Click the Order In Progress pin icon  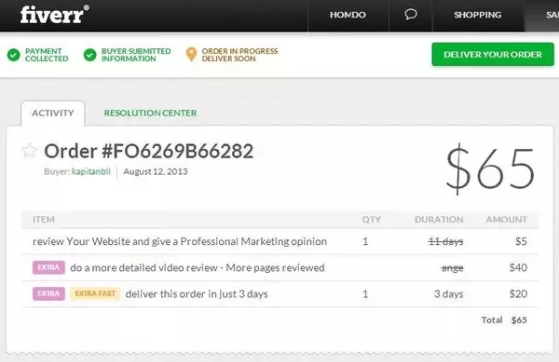click(191, 55)
